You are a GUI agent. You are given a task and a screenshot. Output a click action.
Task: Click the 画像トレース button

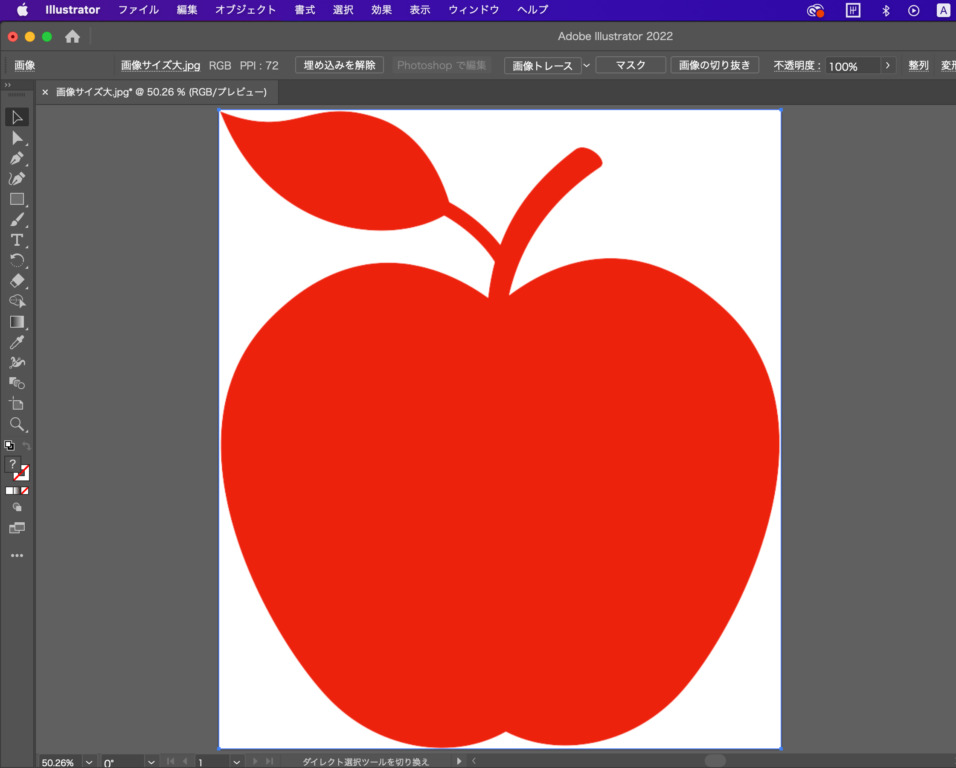coord(542,65)
